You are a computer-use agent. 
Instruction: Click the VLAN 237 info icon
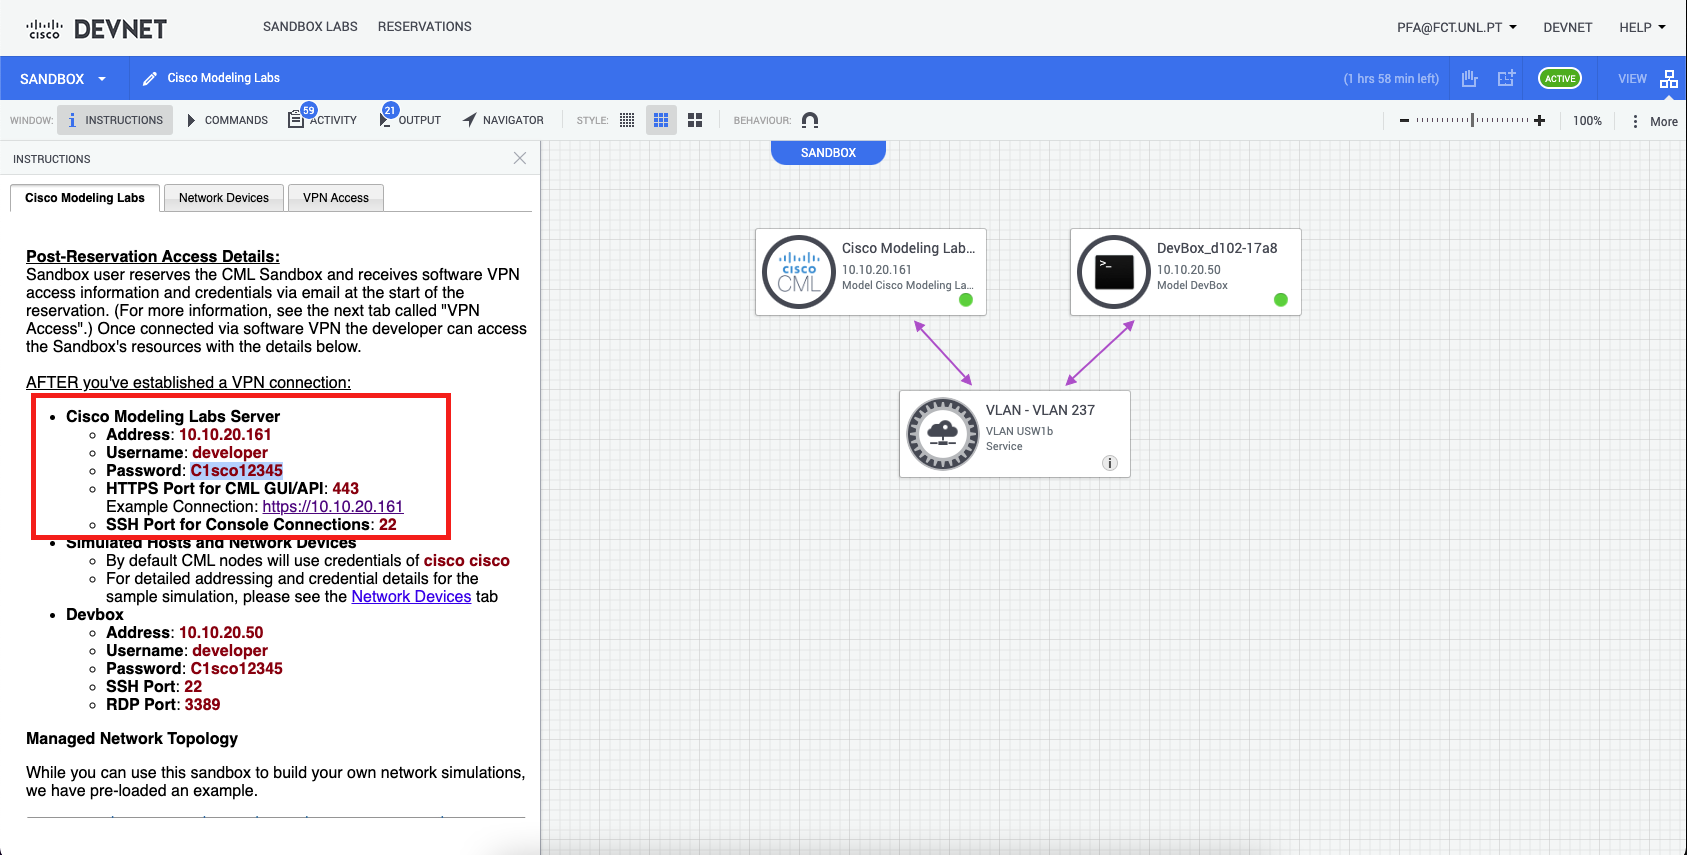coord(1110,463)
